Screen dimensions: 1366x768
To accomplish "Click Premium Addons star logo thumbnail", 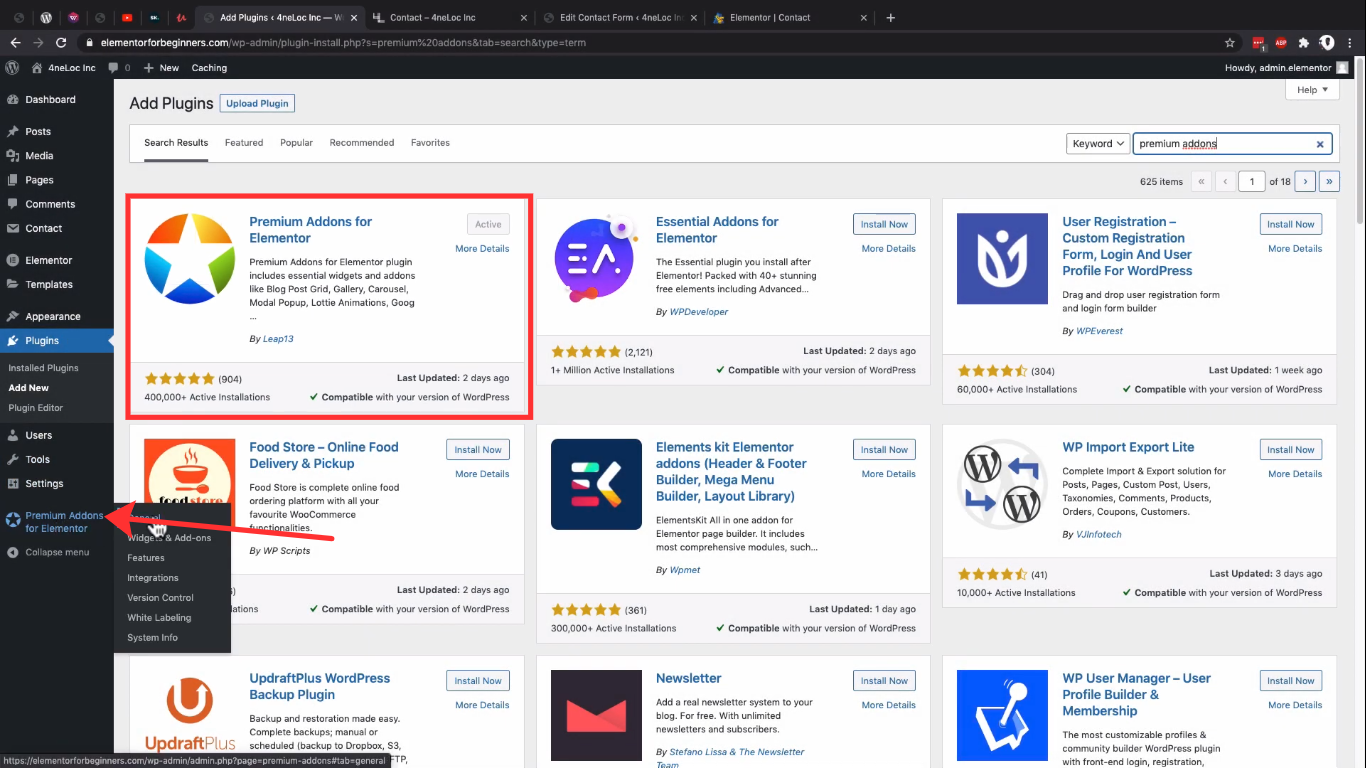I will [190, 259].
